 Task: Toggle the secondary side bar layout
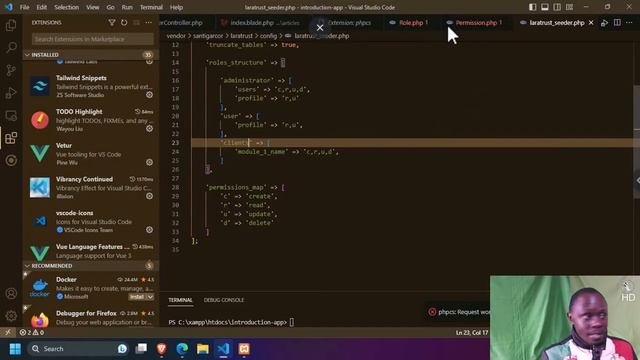(x=557, y=7)
